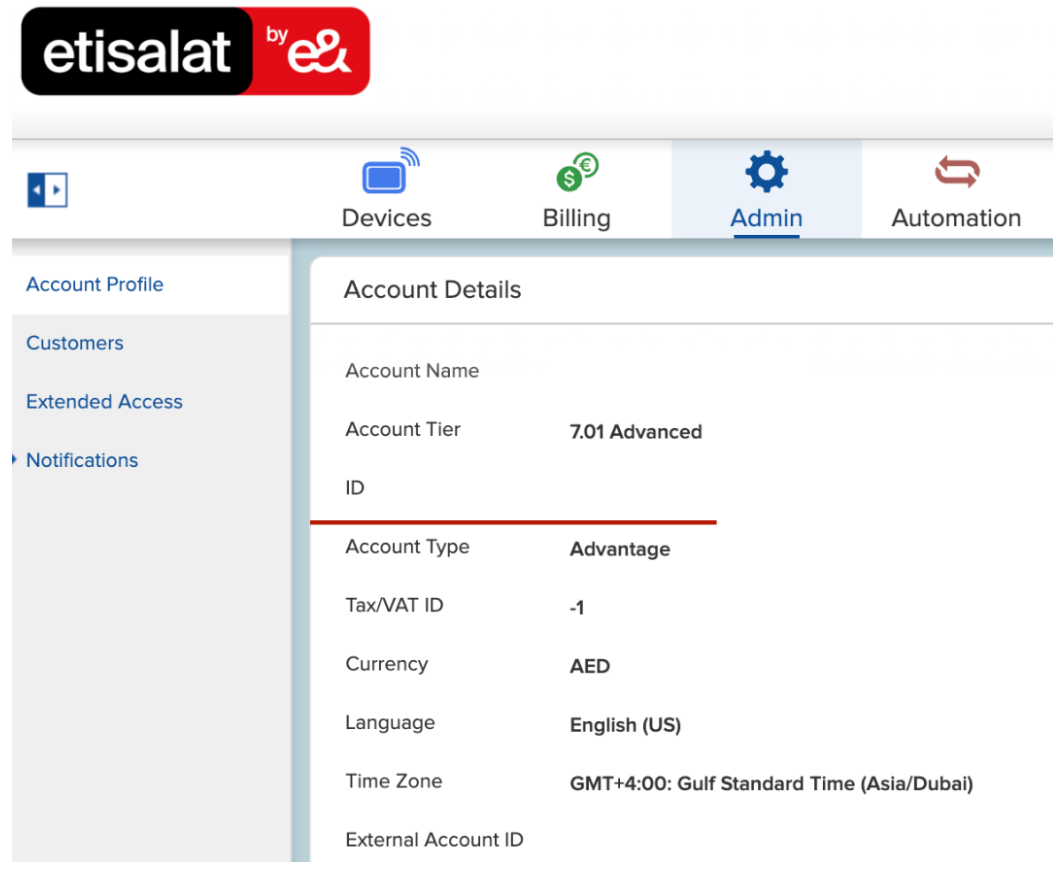Image resolution: width=1053 pixels, height=870 pixels.
Task: Select Notifications in the left menu
Action: tap(82, 461)
